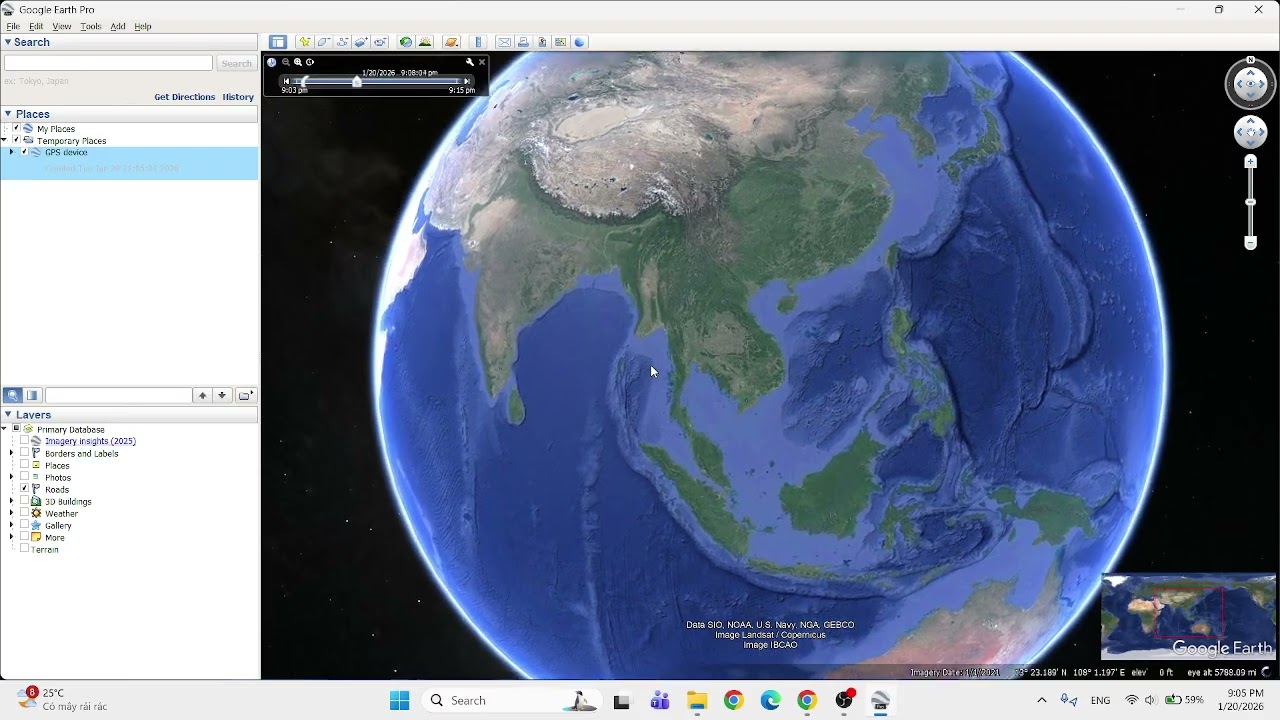The image size is (1280, 720).
Task: Move selected place item down arrow
Action: click(x=222, y=395)
